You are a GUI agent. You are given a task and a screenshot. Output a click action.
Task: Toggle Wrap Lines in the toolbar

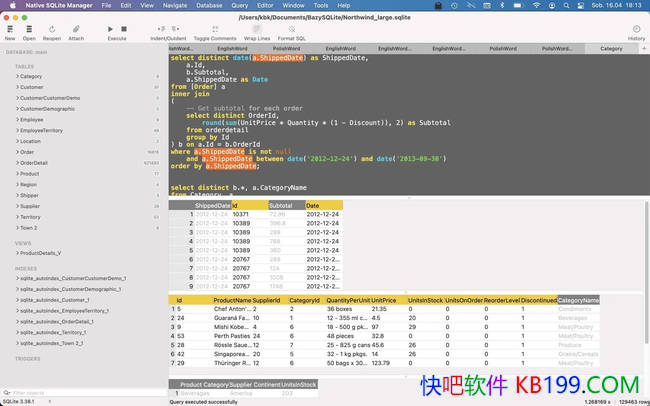coord(257,30)
